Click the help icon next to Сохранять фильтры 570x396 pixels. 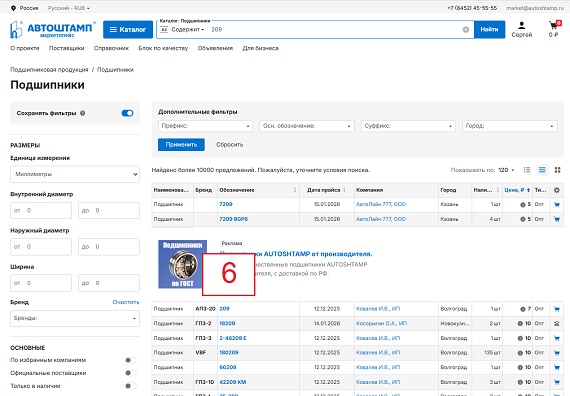(x=83, y=113)
